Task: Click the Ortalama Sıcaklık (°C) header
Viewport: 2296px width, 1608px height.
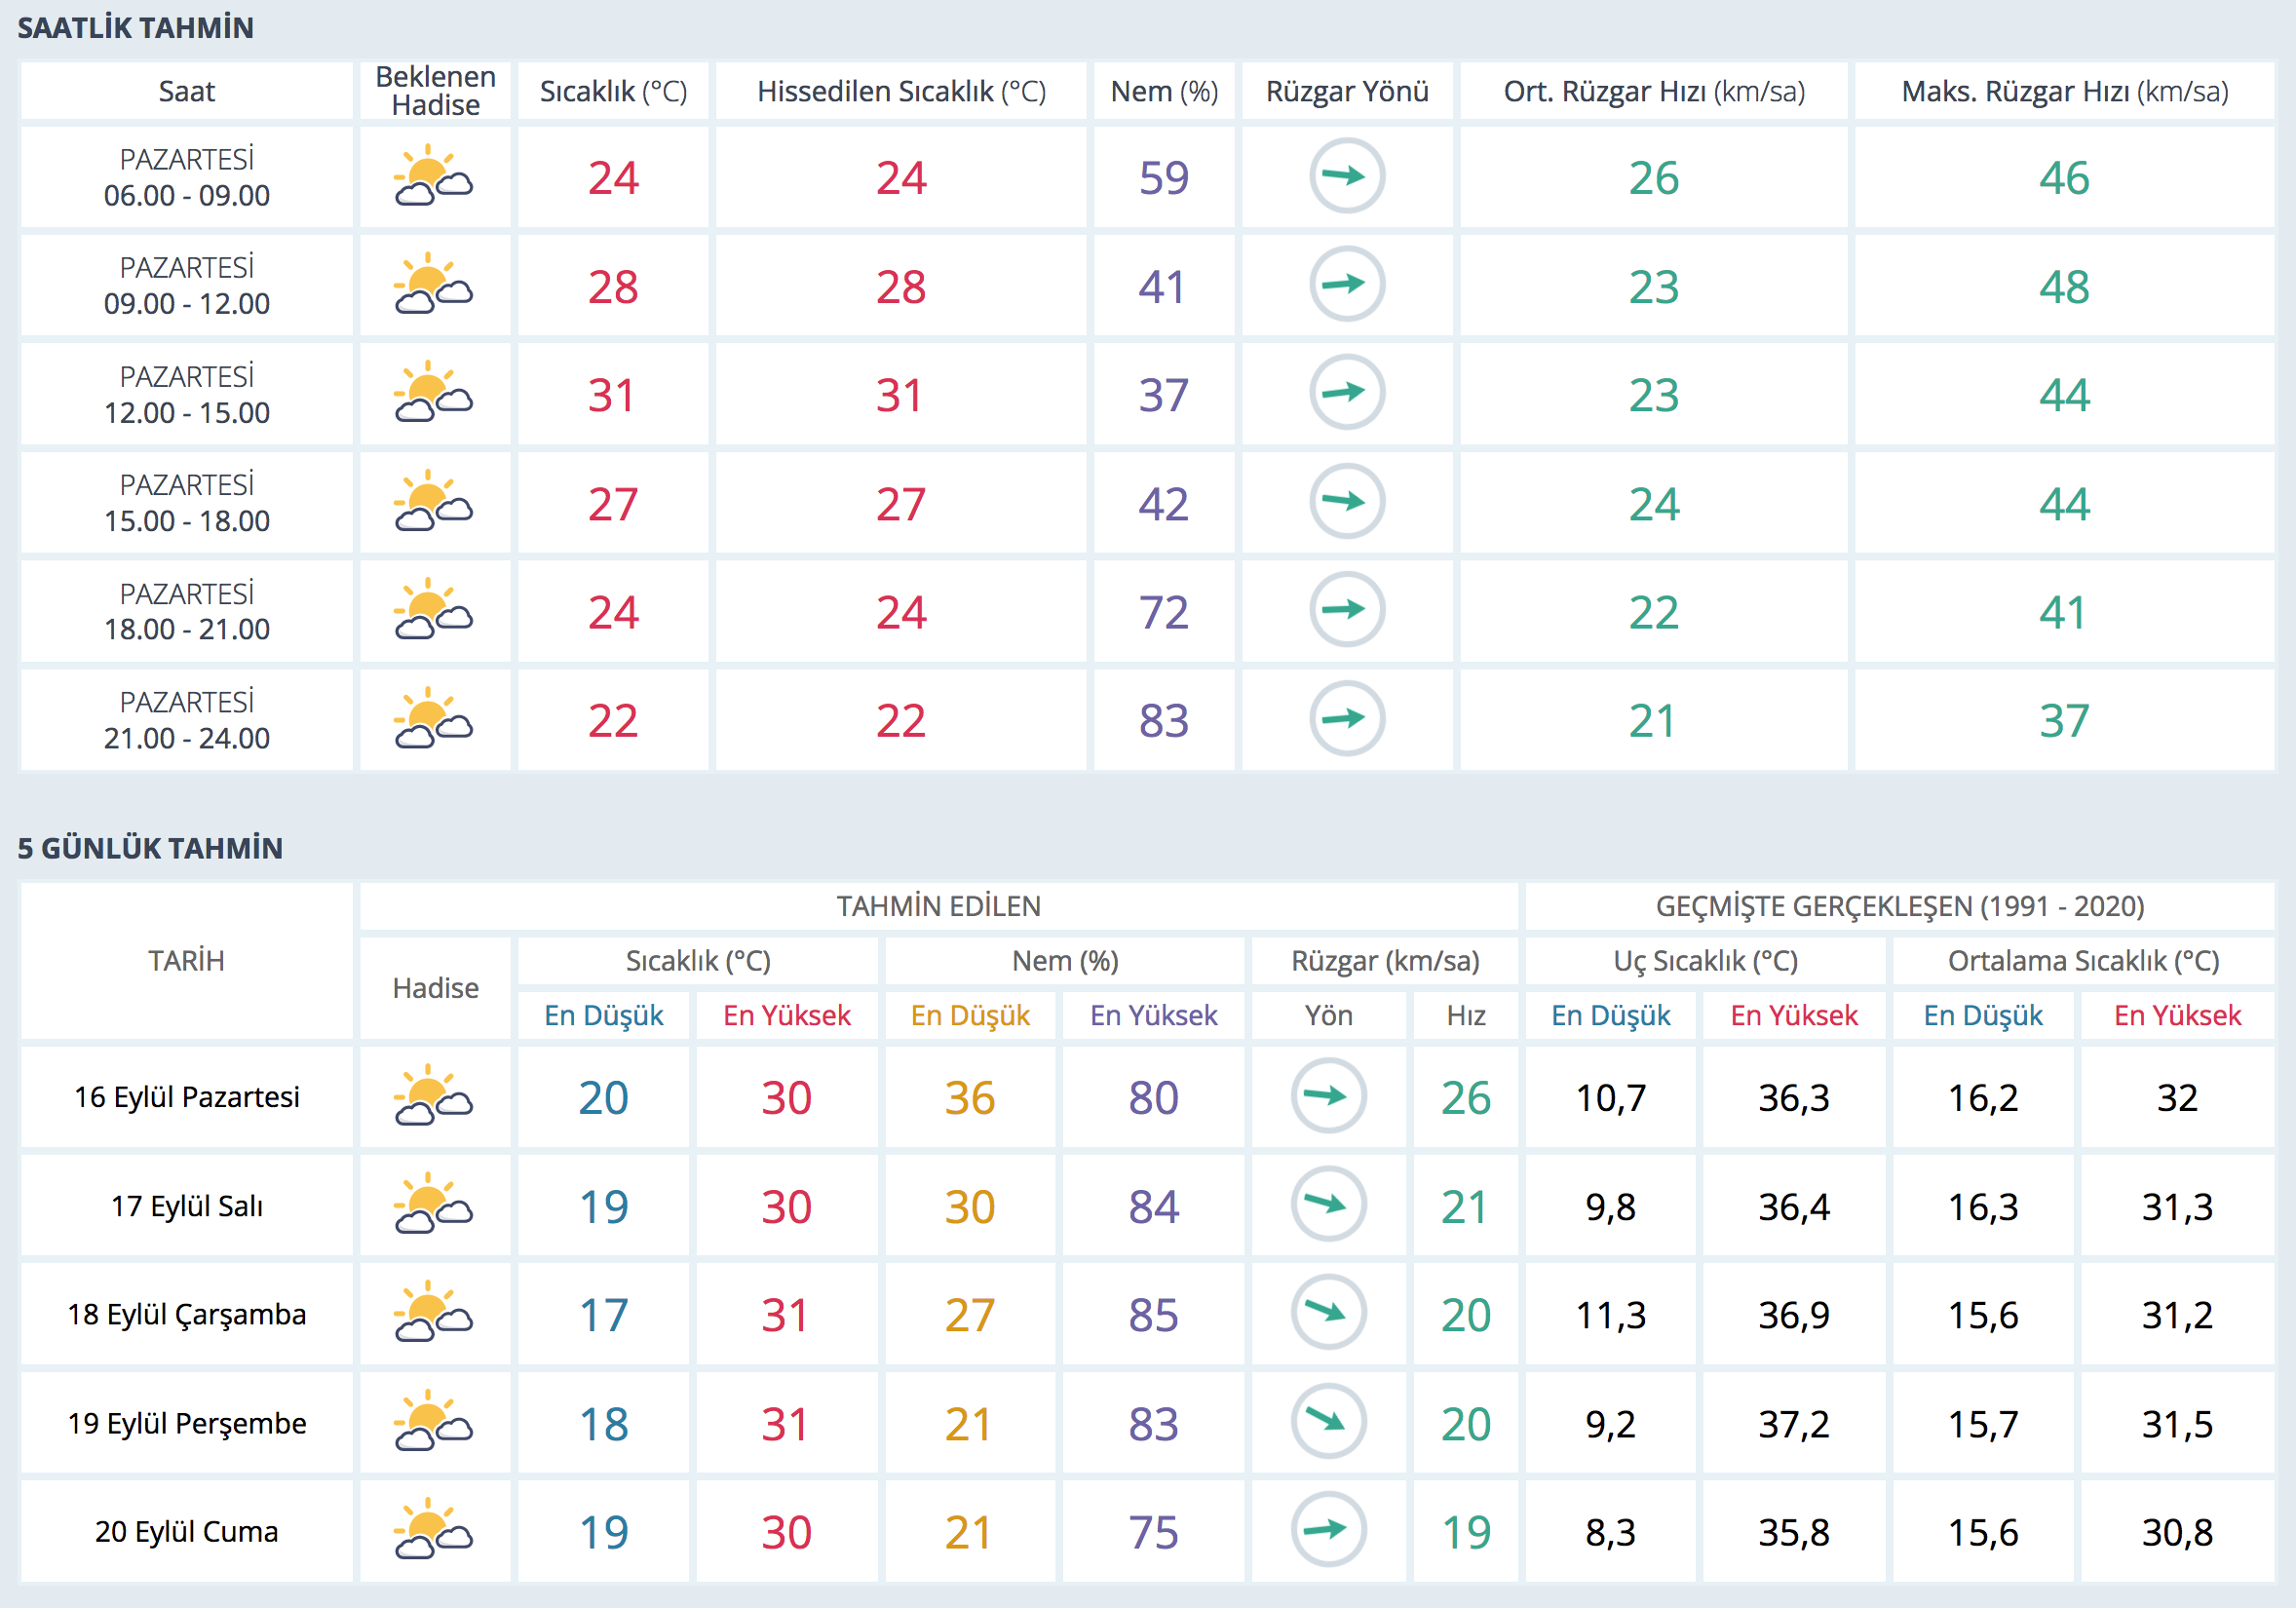Action: click(2083, 961)
